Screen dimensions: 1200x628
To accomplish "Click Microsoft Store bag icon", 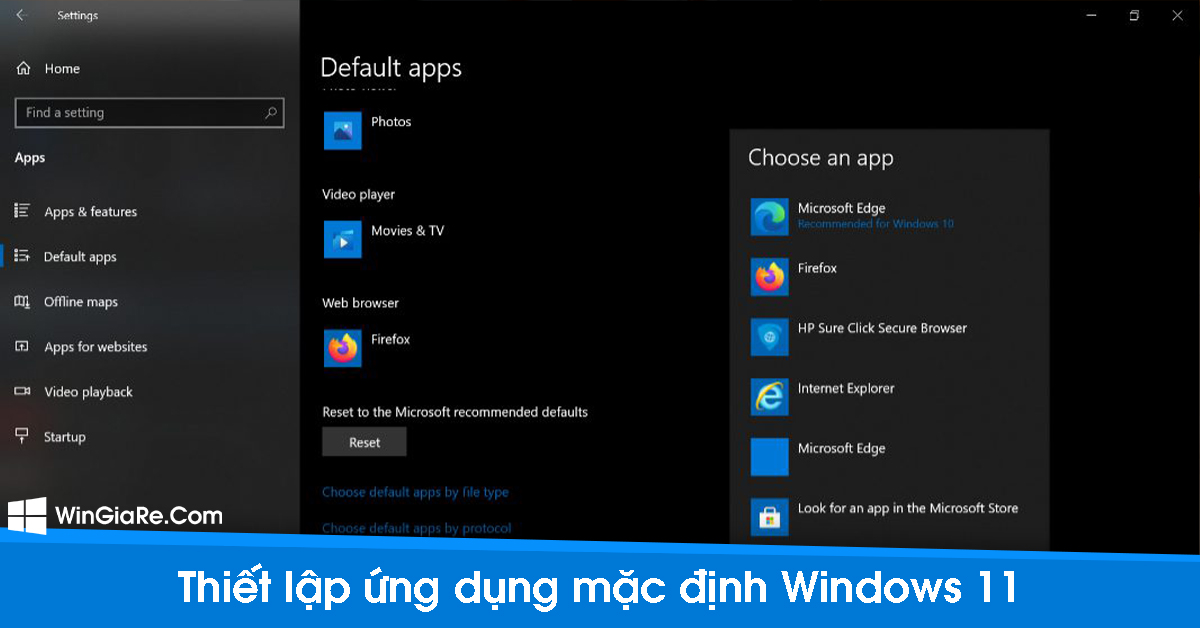I will [770, 517].
